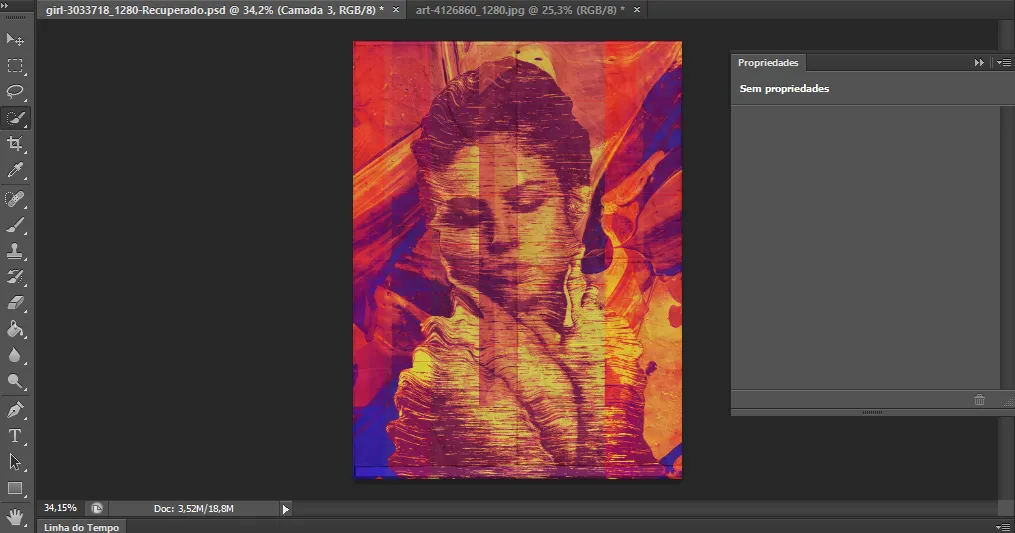Select the Lasso tool
Viewport: 1015px width, 533px height.
[15, 91]
